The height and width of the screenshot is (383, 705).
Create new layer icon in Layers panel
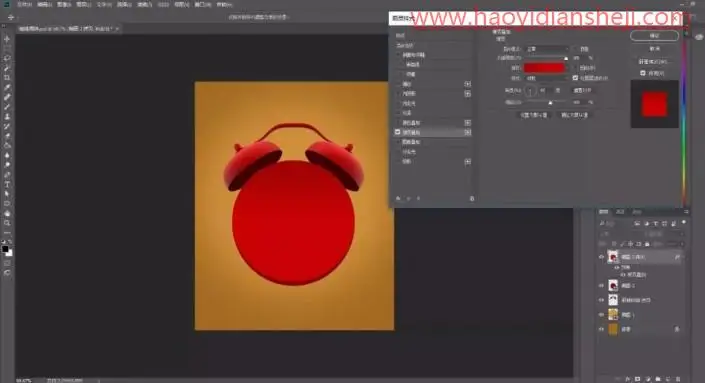(668, 379)
